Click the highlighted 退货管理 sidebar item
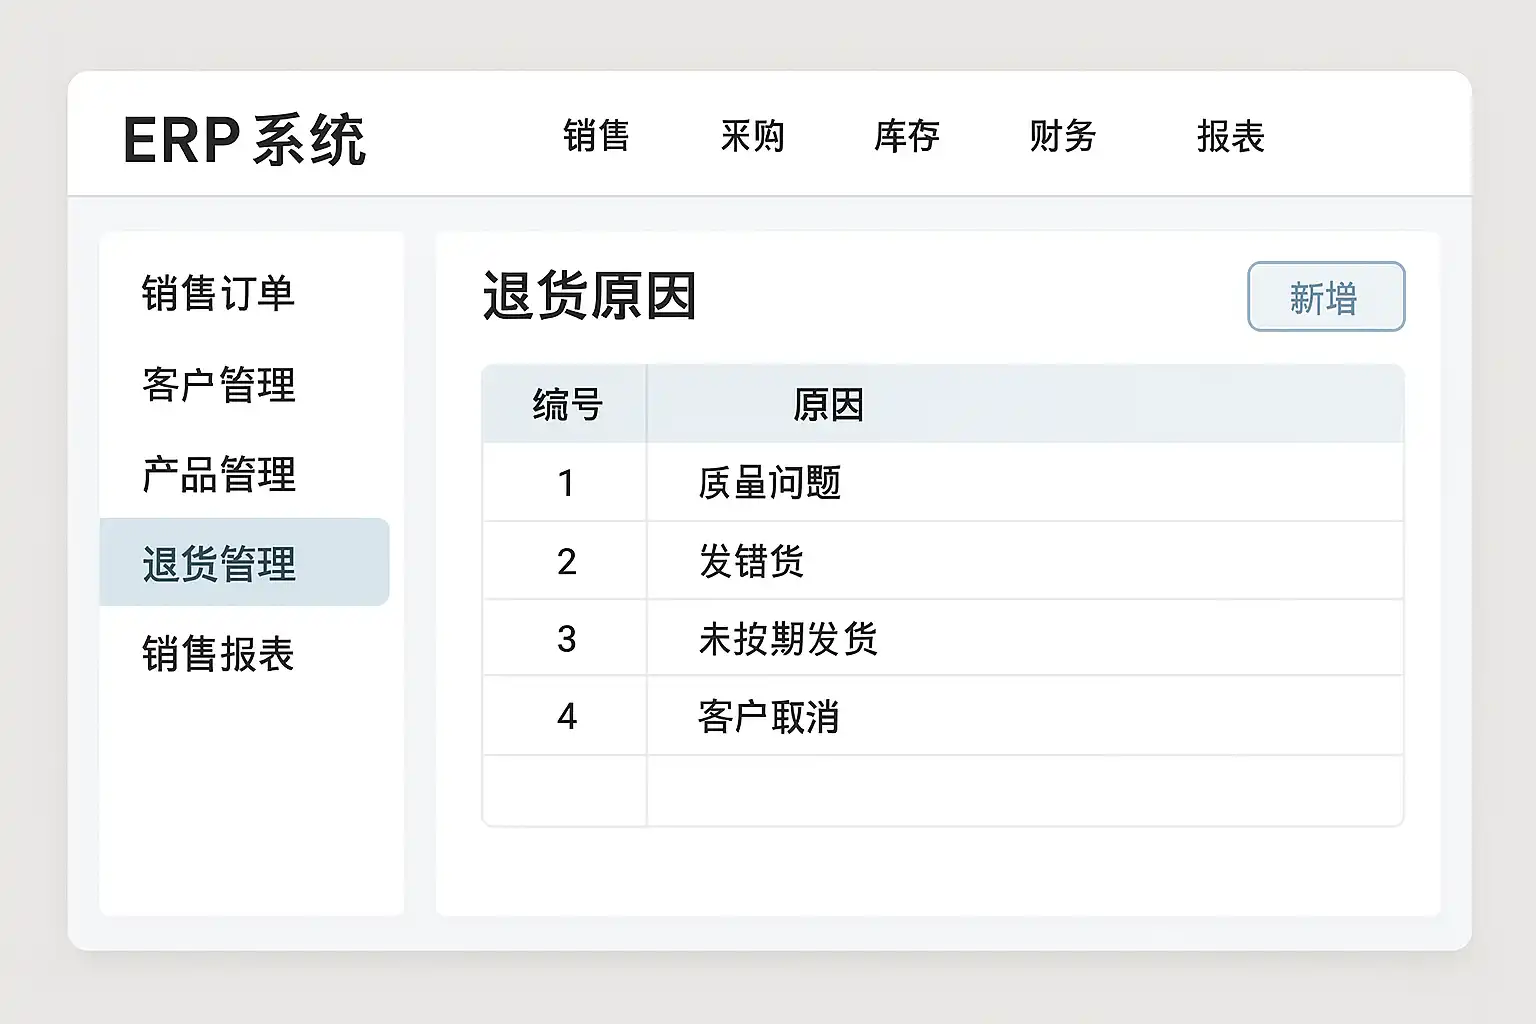The width and height of the screenshot is (1536, 1024). click(219, 563)
